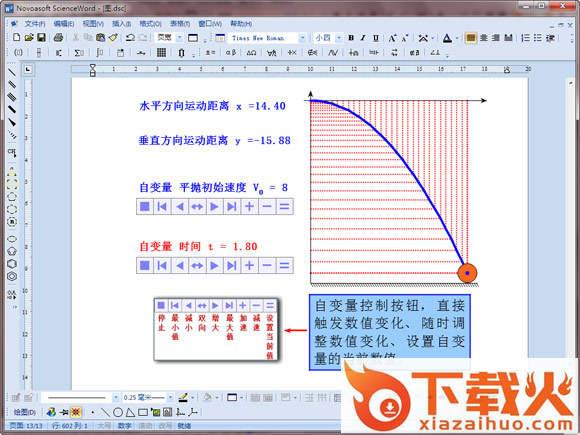
Task: Insert a table with the grid icon
Action: [161, 53]
